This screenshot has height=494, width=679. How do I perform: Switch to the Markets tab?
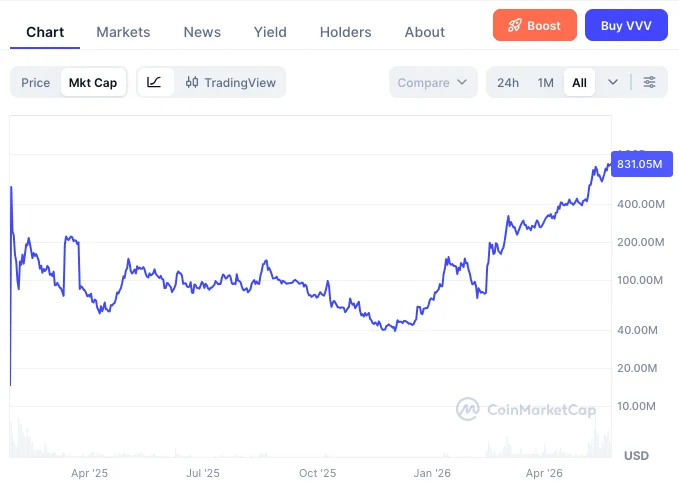123,32
